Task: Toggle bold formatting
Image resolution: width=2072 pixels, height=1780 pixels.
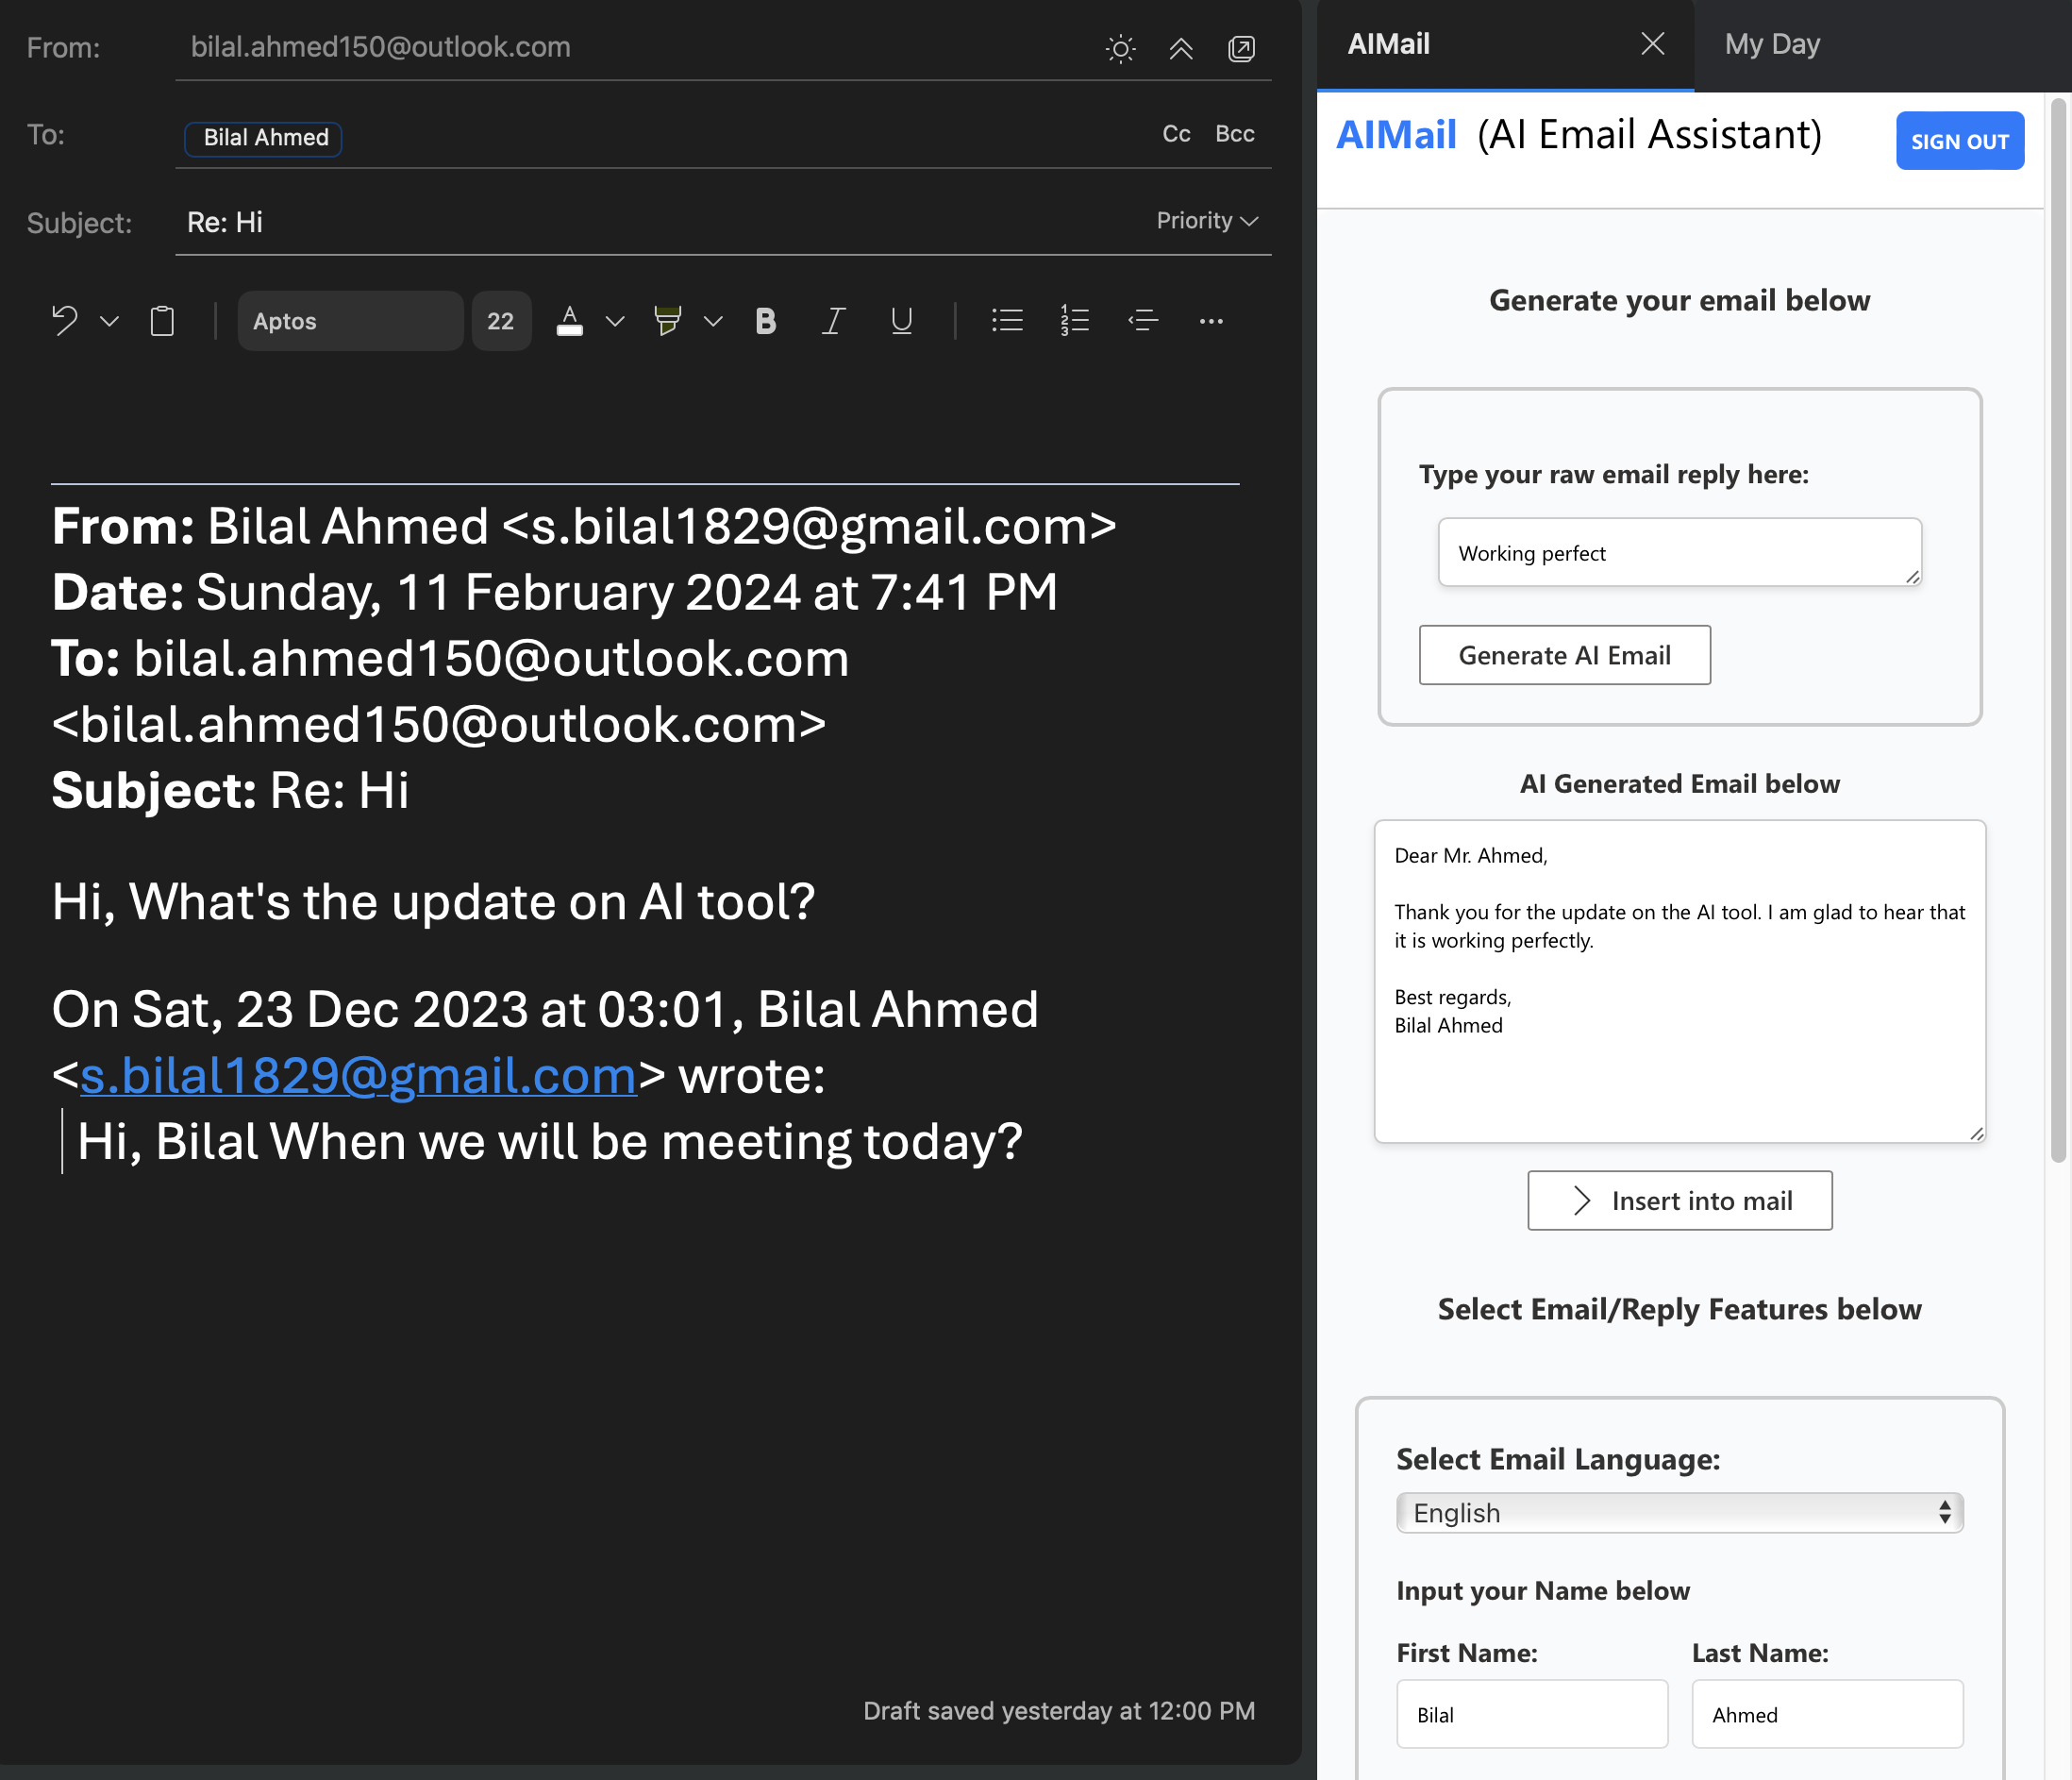Action: (x=766, y=321)
